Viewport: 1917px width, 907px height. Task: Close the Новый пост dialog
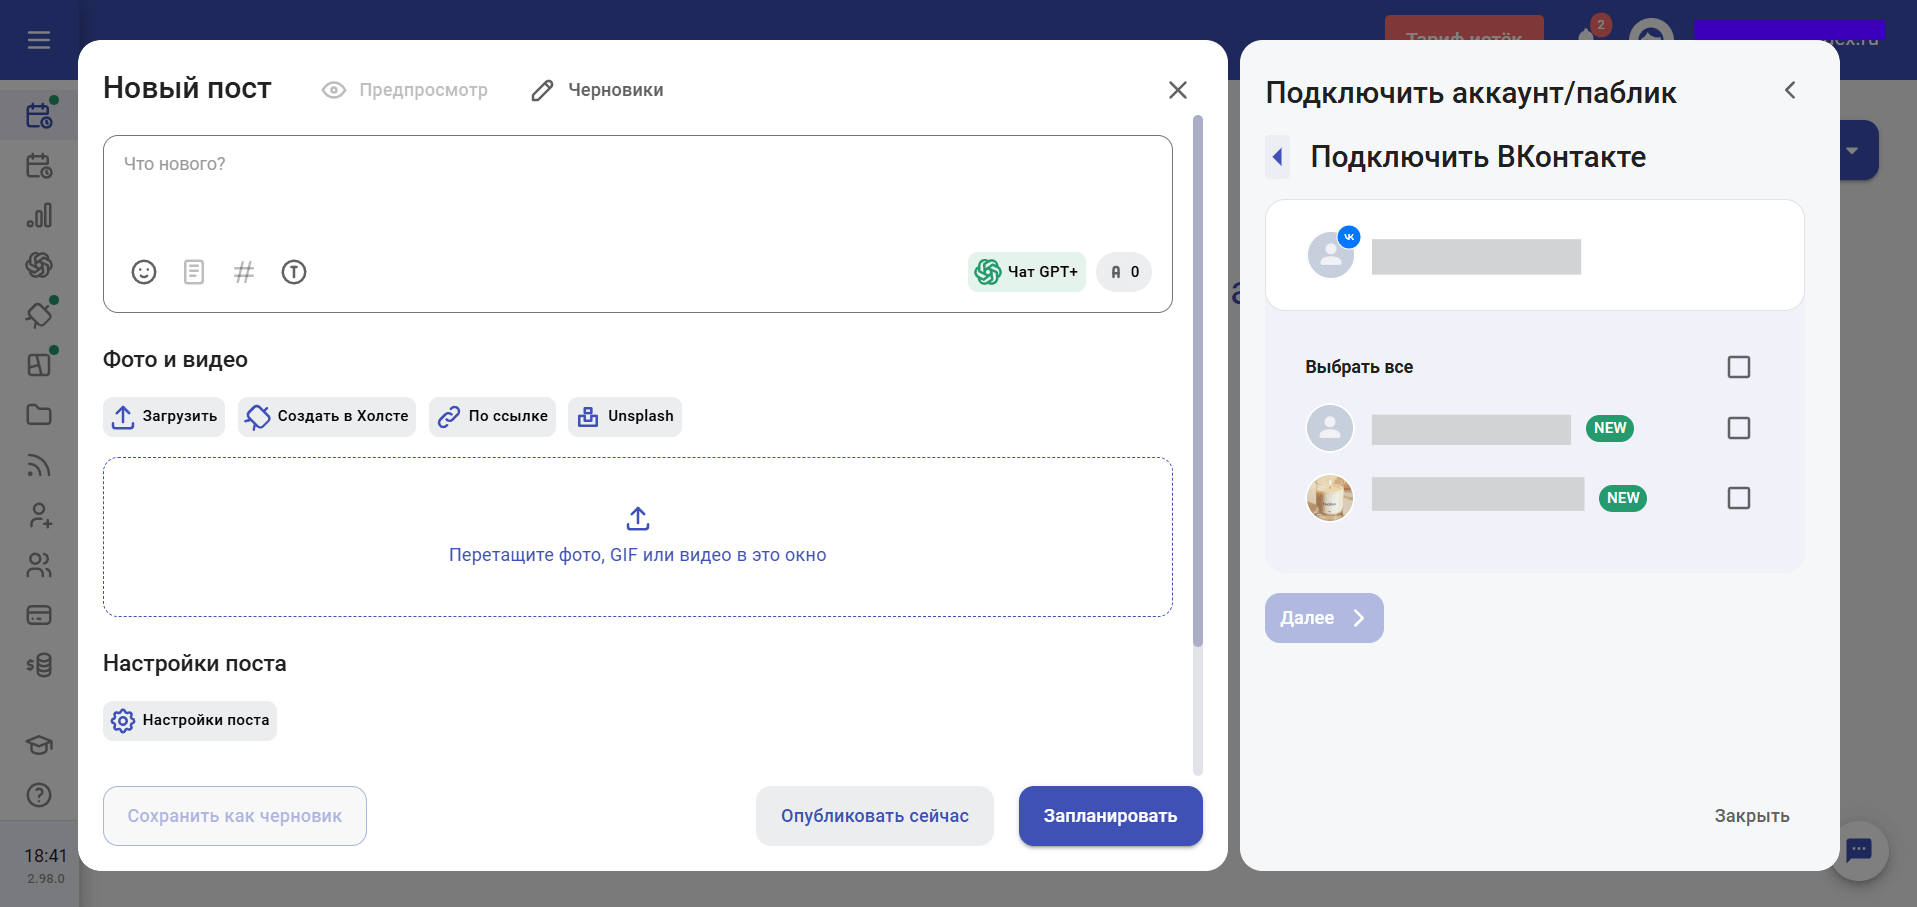[x=1178, y=90]
